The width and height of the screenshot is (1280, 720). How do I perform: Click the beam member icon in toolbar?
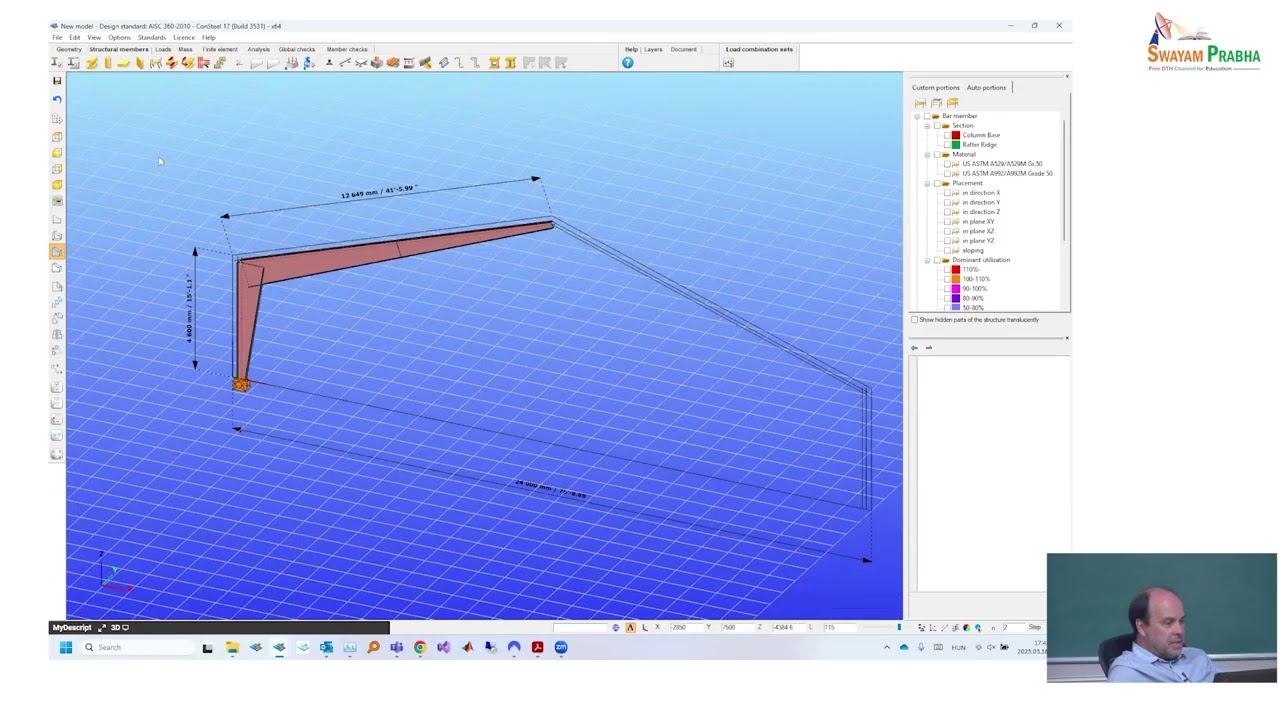[x=91, y=63]
